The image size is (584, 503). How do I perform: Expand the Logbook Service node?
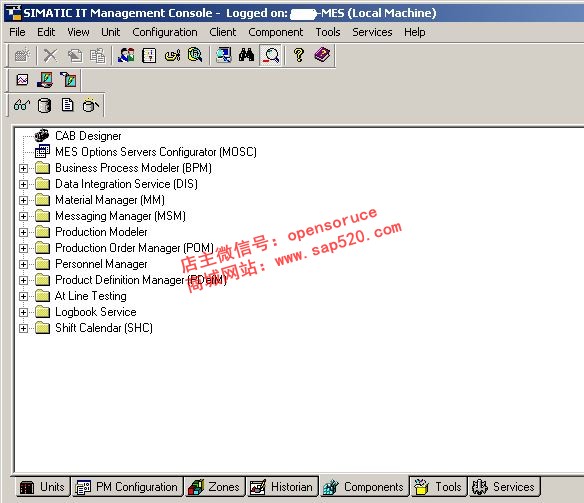point(23,312)
